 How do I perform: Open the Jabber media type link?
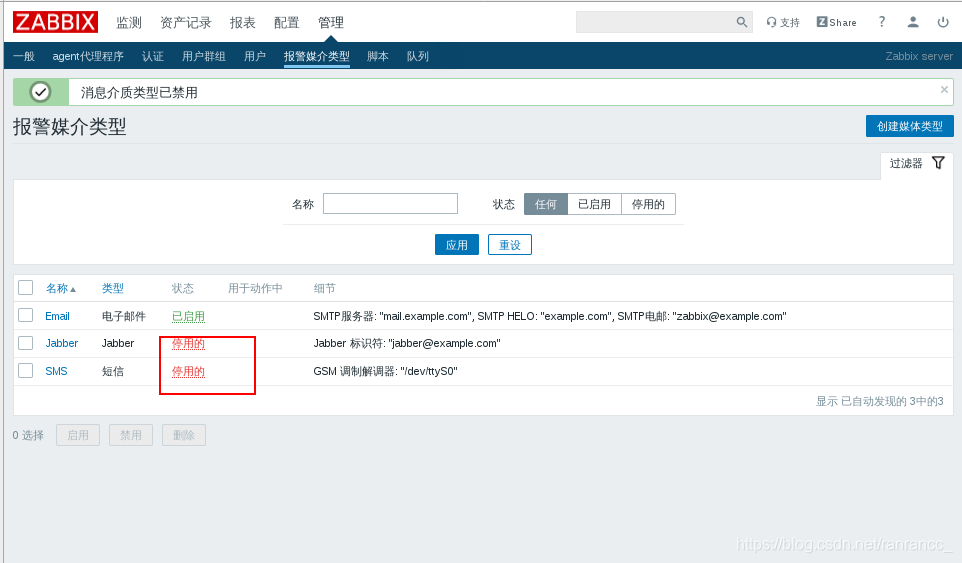point(61,343)
